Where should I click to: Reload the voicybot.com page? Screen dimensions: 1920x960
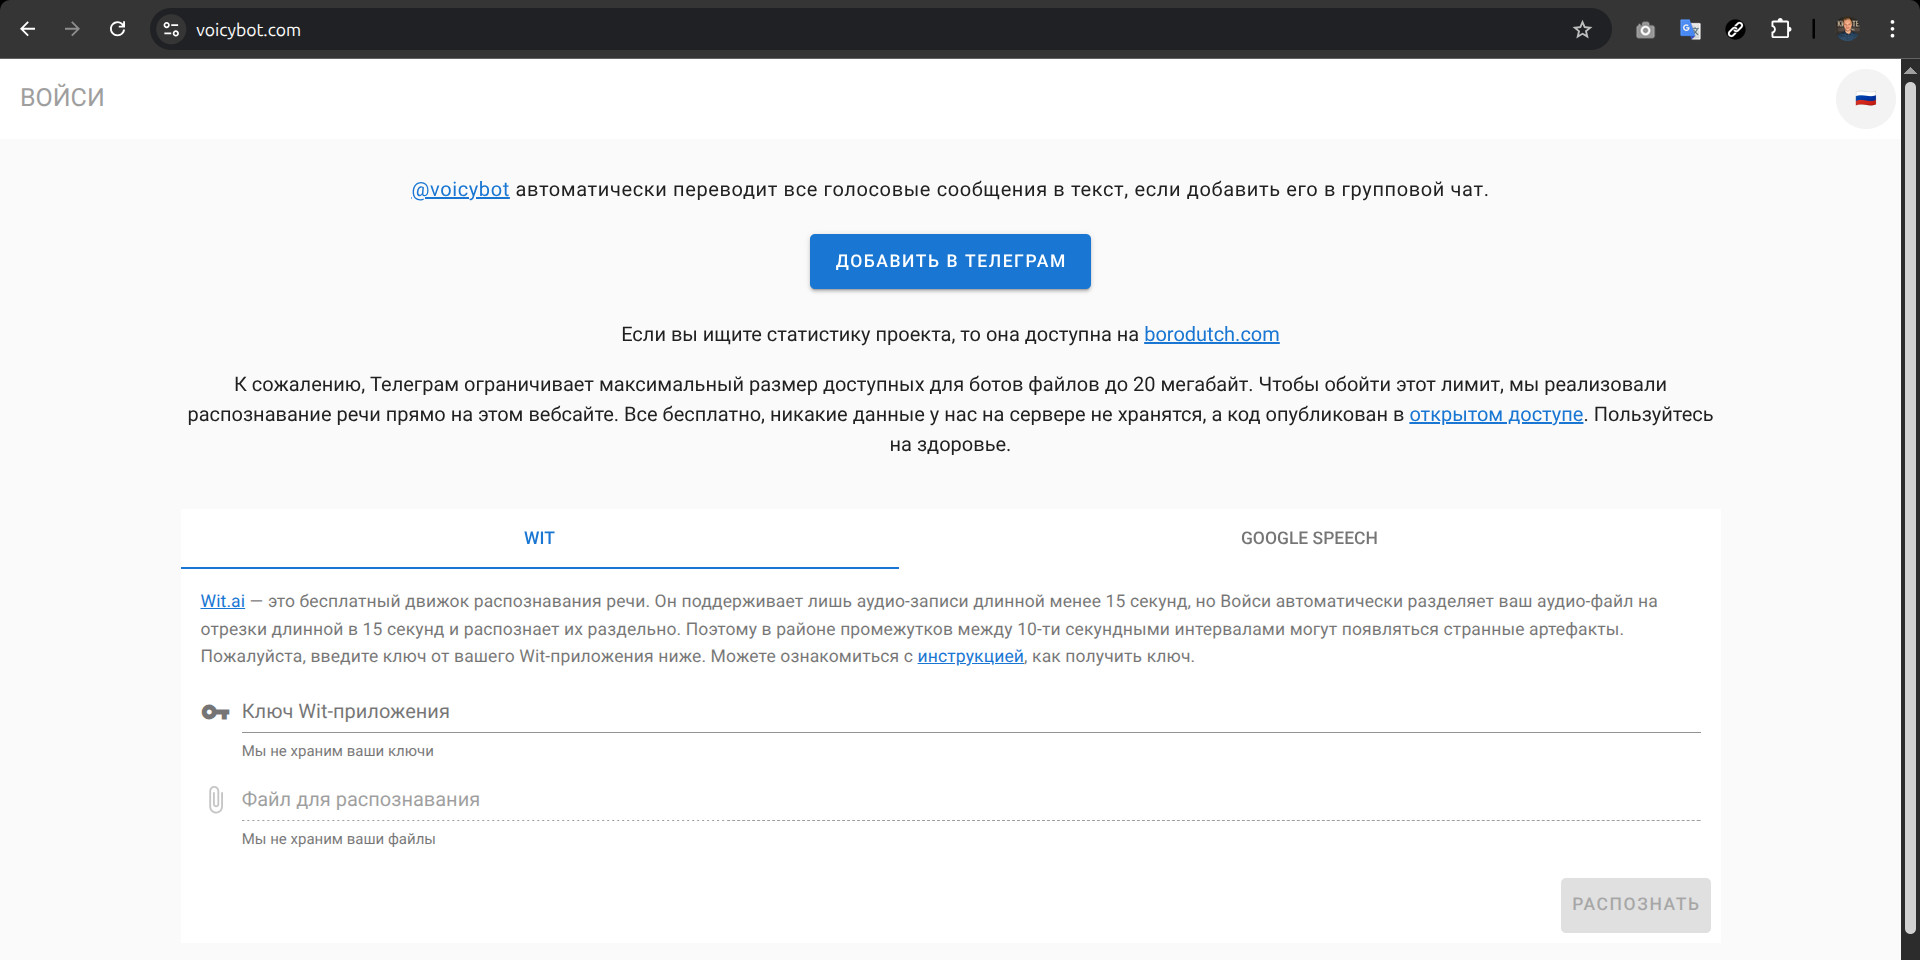tap(117, 29)
